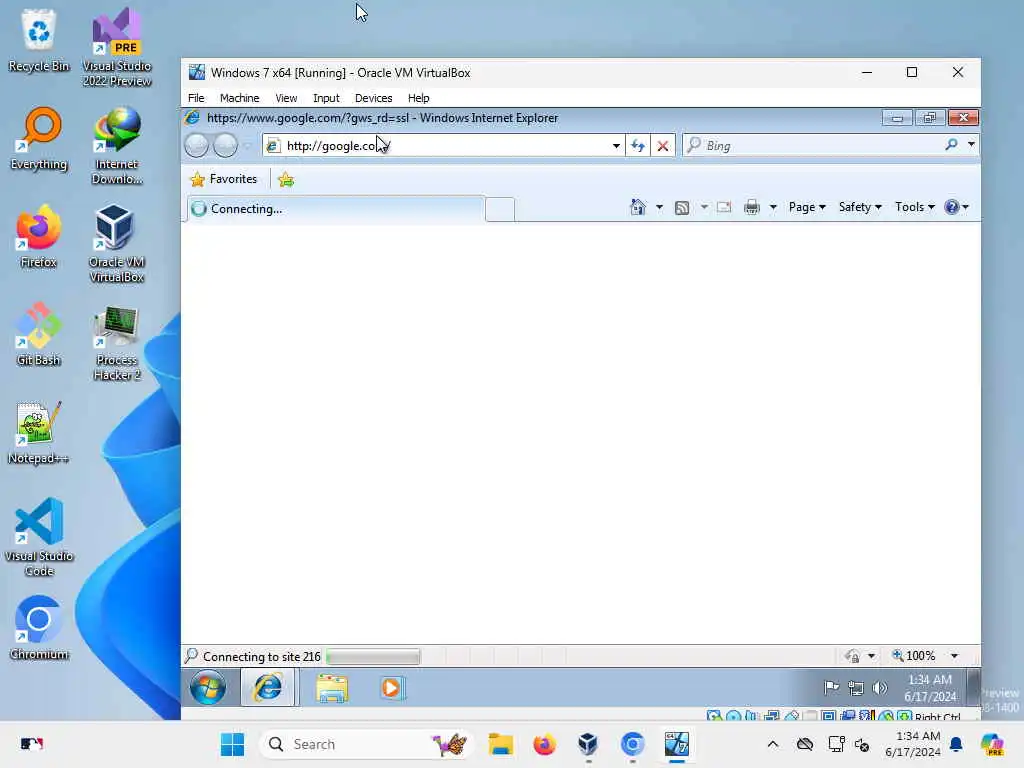This screenshot has height=768, width=1024.
Task: Open the Favorites center button
Action: [223, 179]
